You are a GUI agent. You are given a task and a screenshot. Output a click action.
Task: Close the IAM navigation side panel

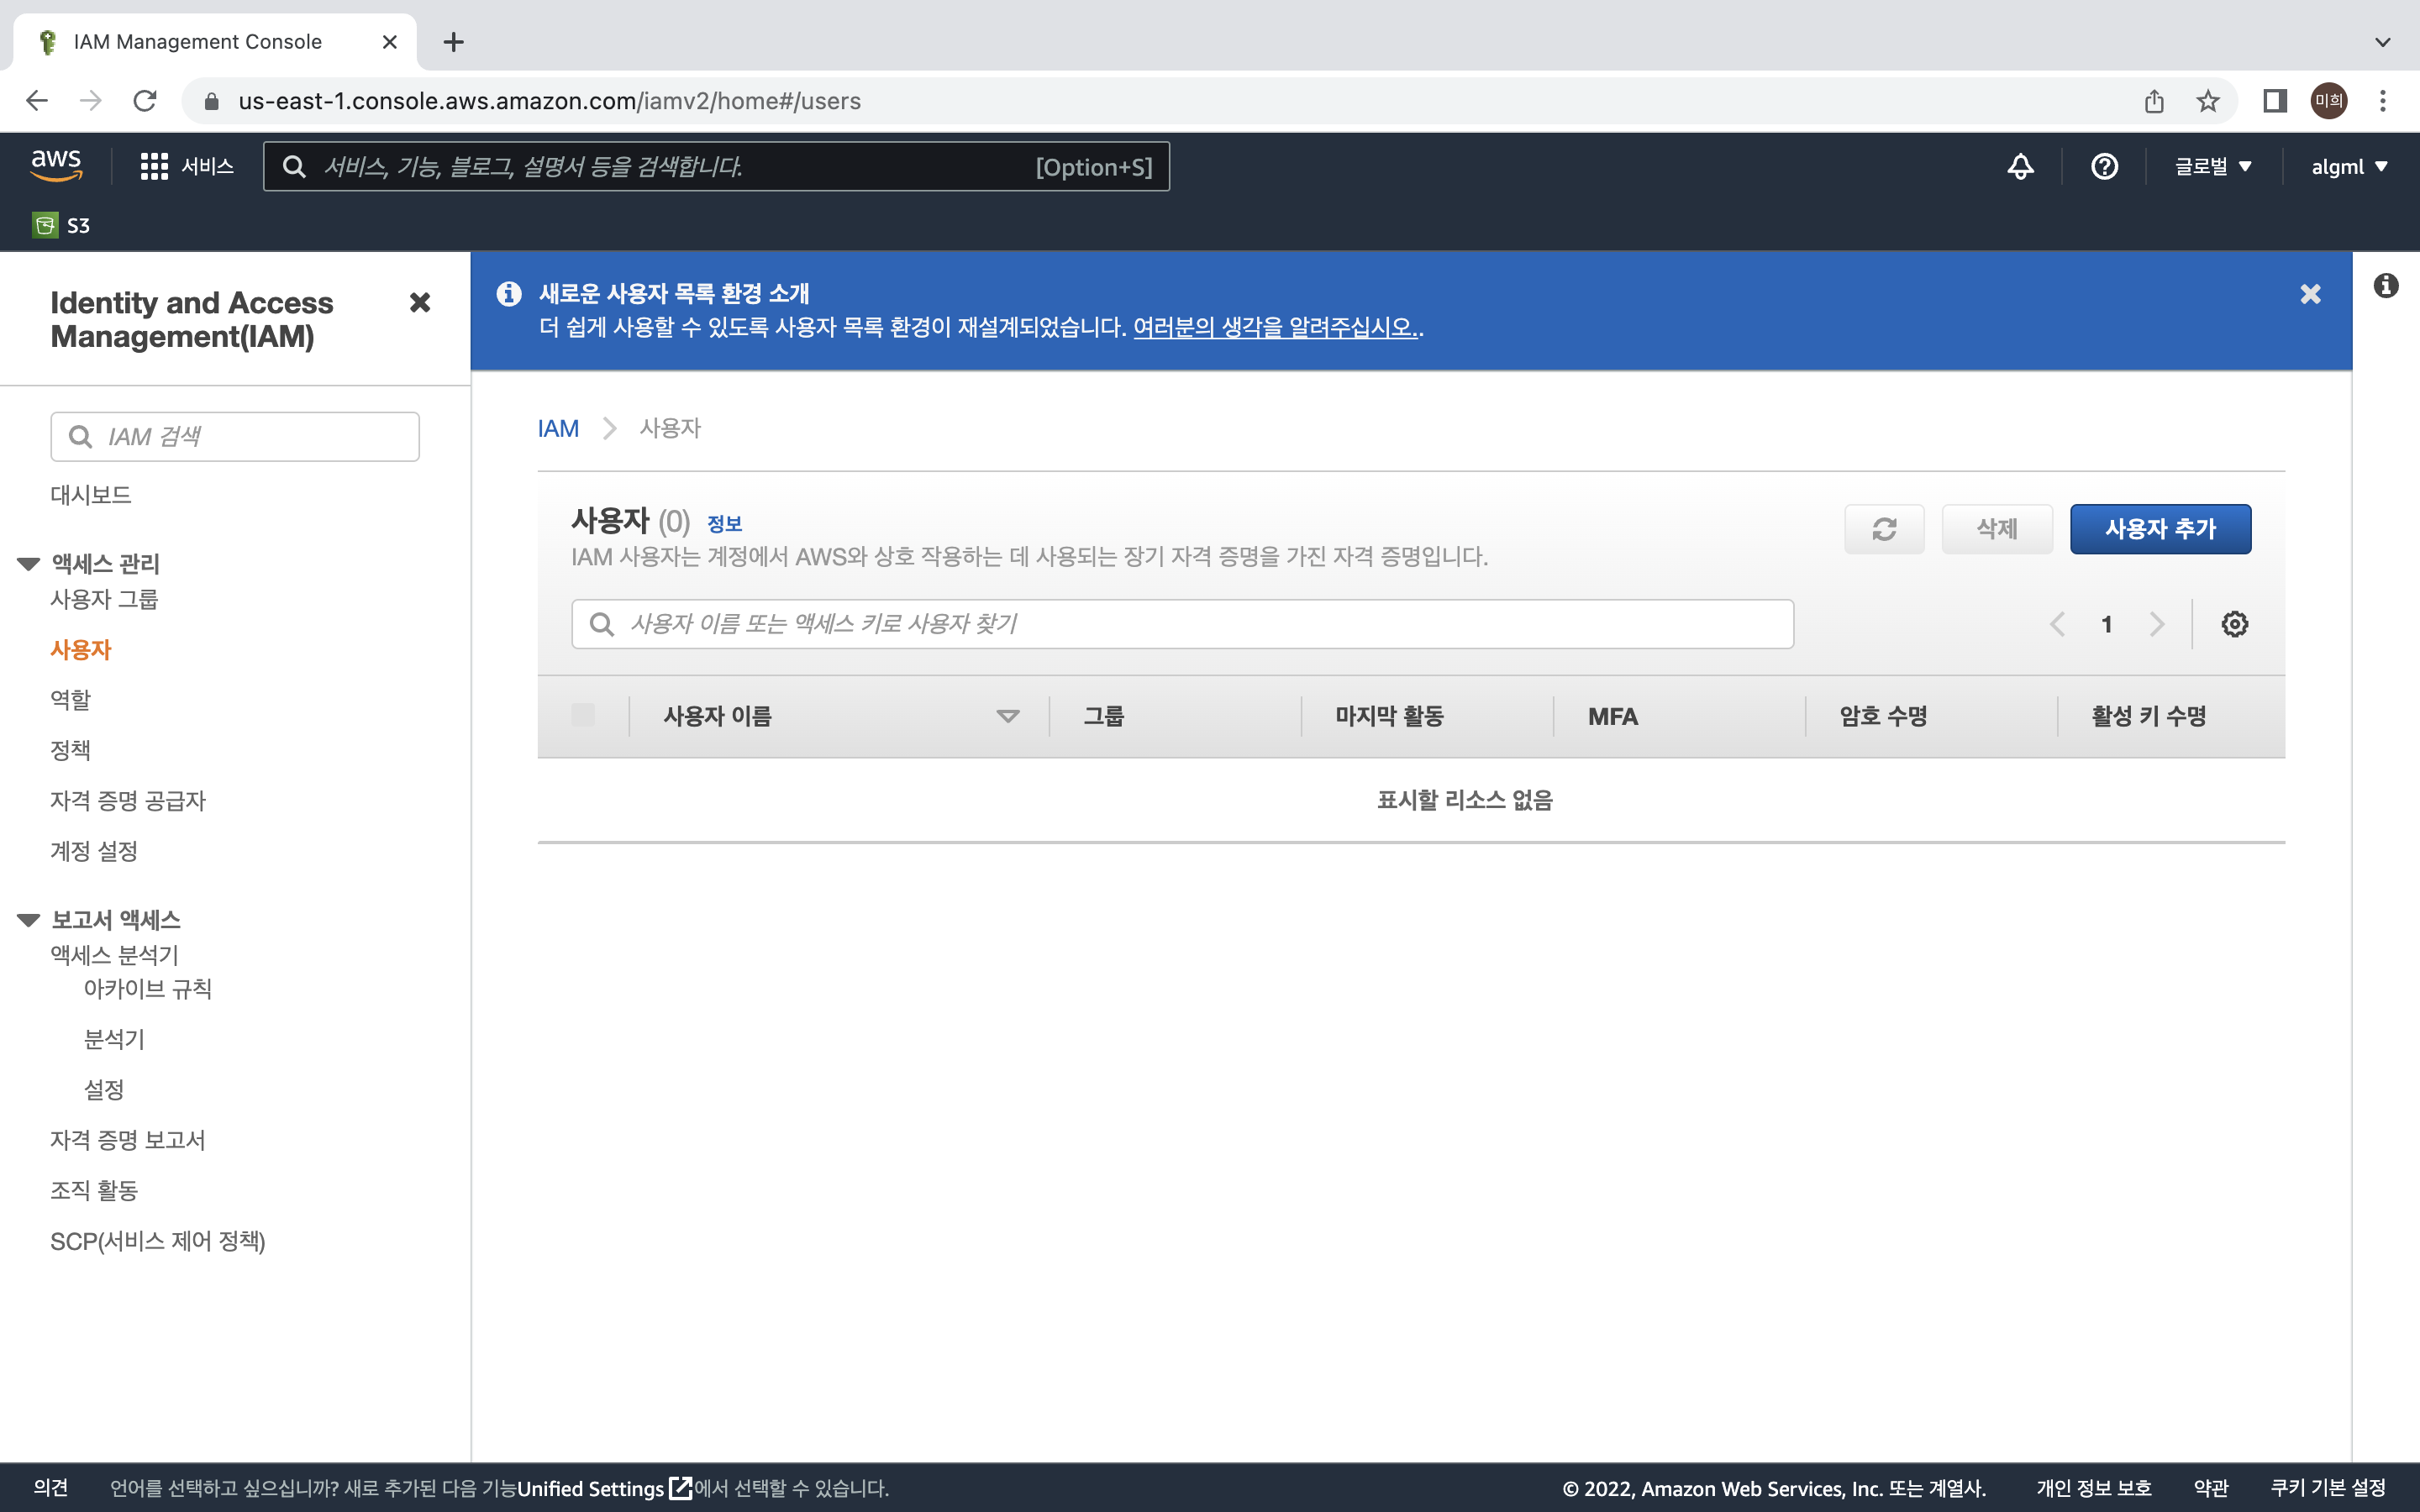[x=420, y=302]
